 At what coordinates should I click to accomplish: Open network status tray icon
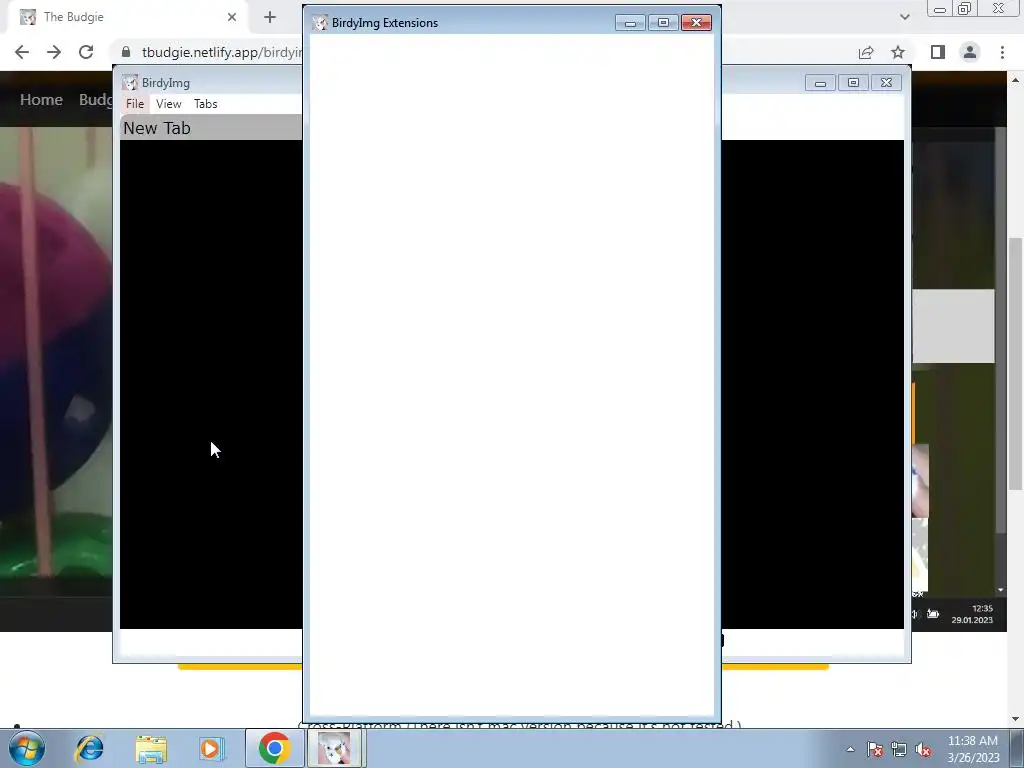coord(899,749)
